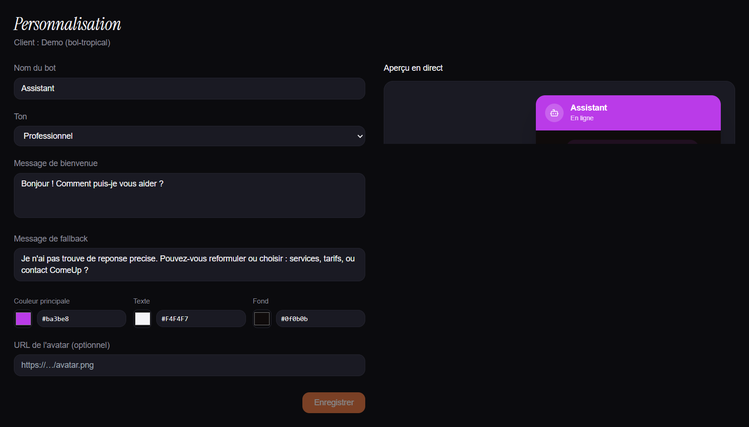Click the URL de l'avatar label
The image size is (749, 427).
61,345
